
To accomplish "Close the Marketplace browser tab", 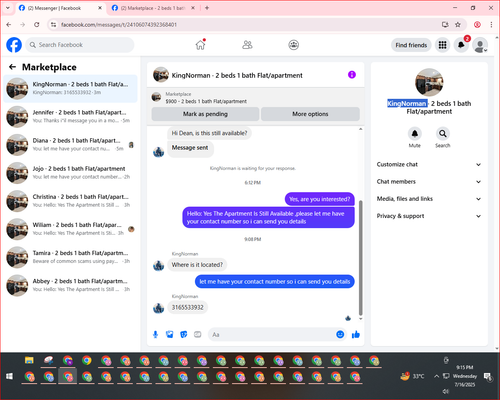I will 193,8.
